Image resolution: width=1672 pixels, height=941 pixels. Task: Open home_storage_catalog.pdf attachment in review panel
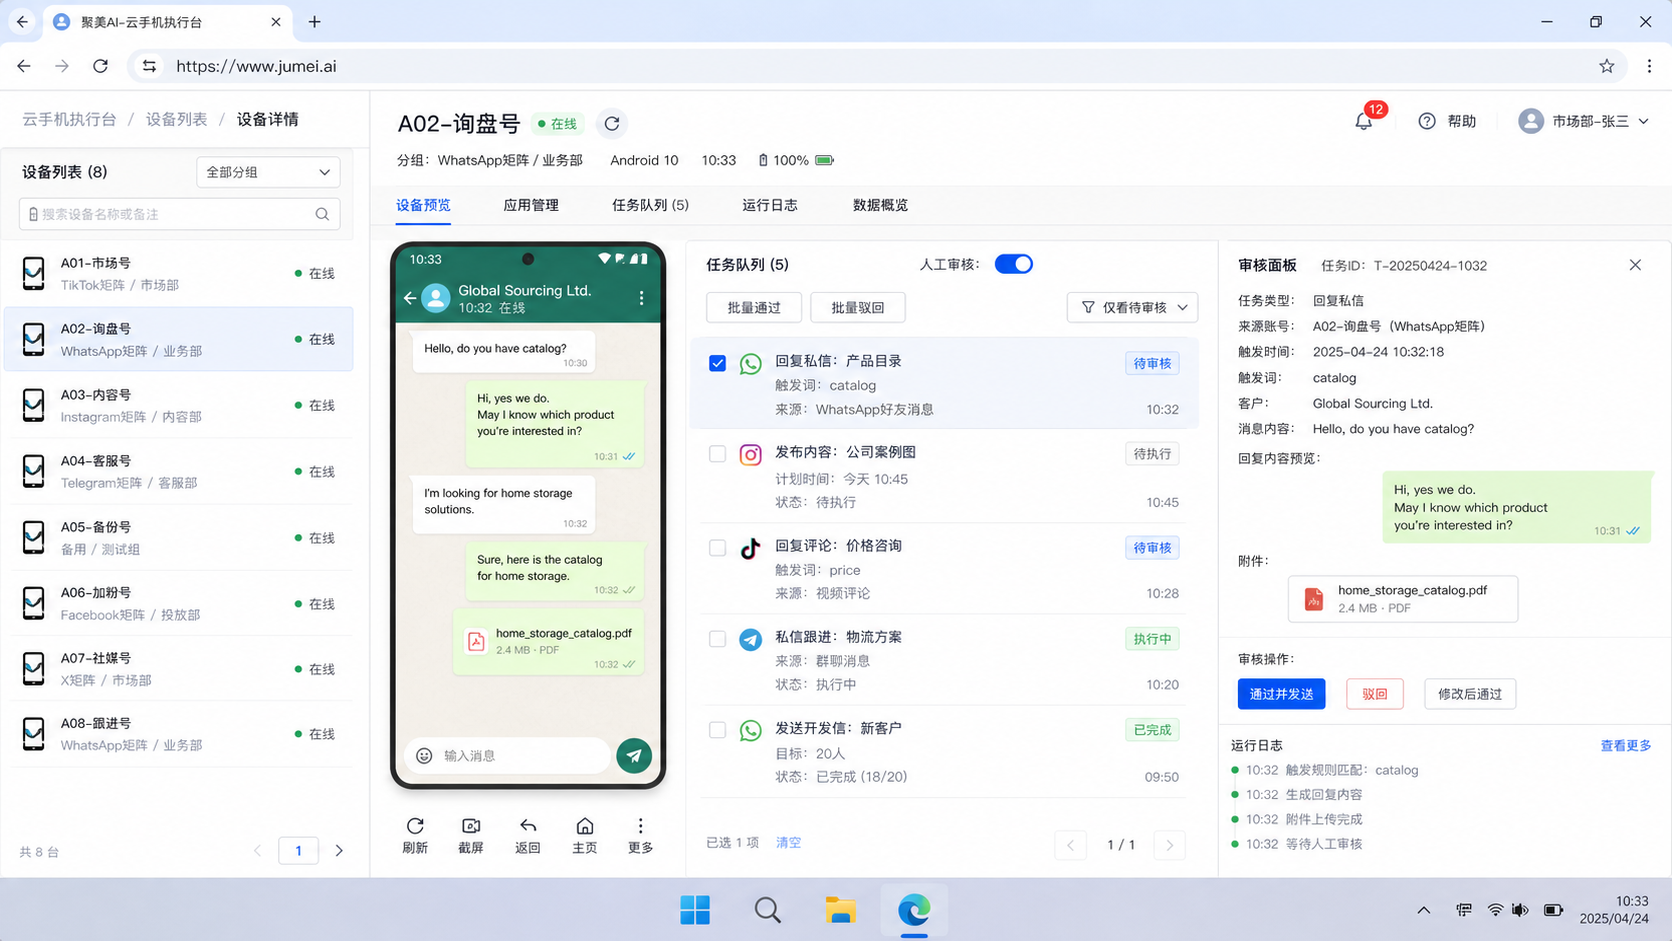1403,599
